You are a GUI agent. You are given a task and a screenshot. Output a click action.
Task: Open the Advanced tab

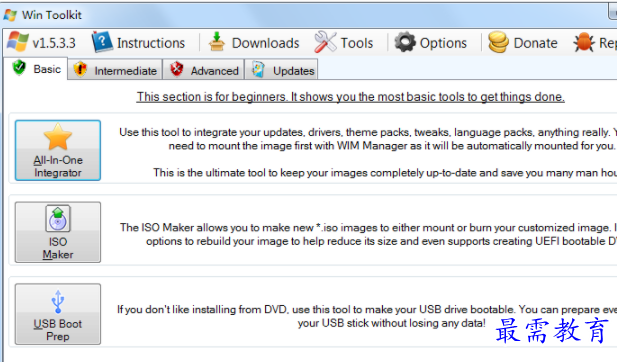tap(203, 70)
